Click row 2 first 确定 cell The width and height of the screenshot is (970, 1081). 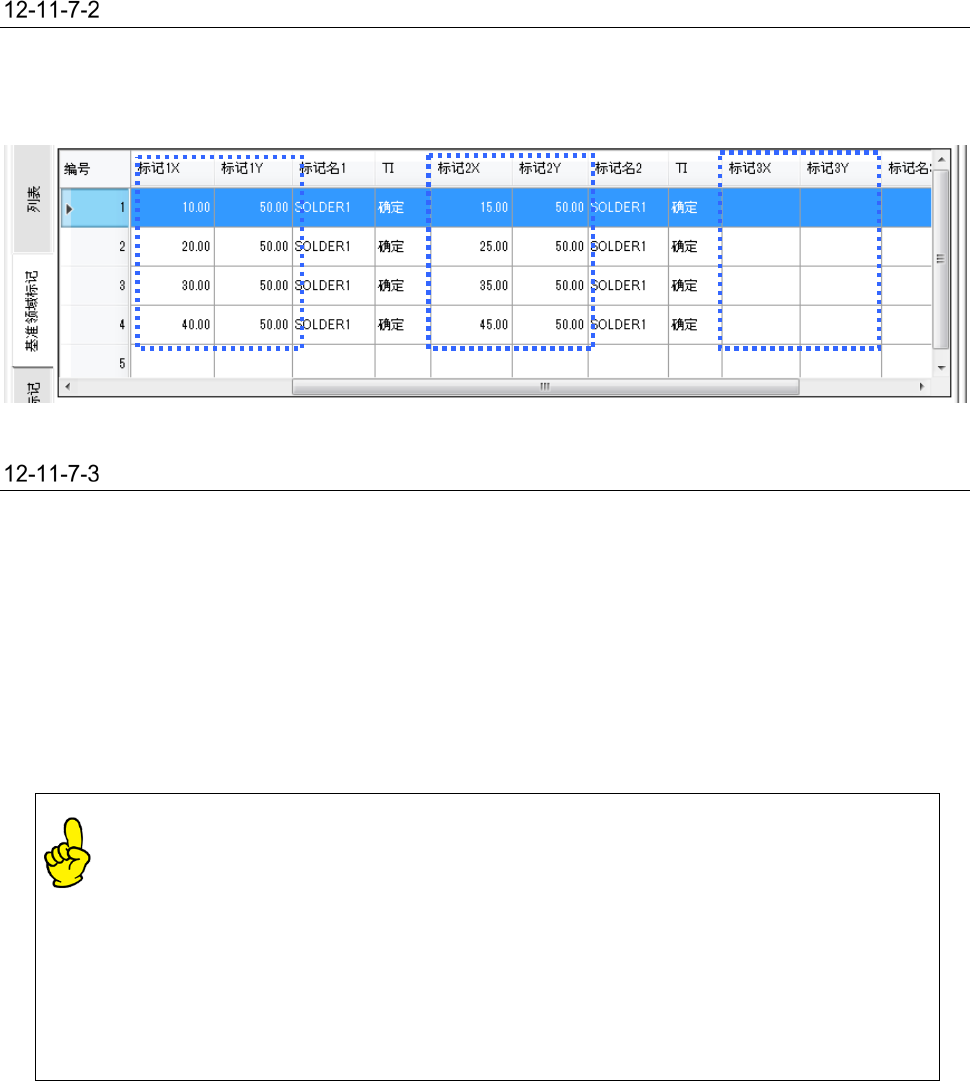403,247
